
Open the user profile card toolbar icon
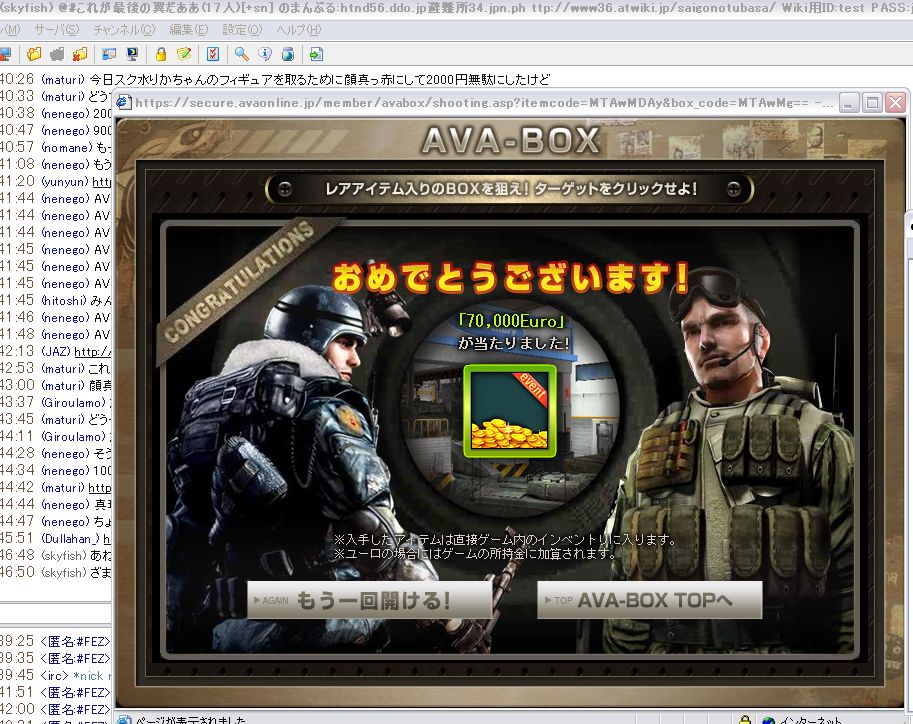(x=109, y=54)
